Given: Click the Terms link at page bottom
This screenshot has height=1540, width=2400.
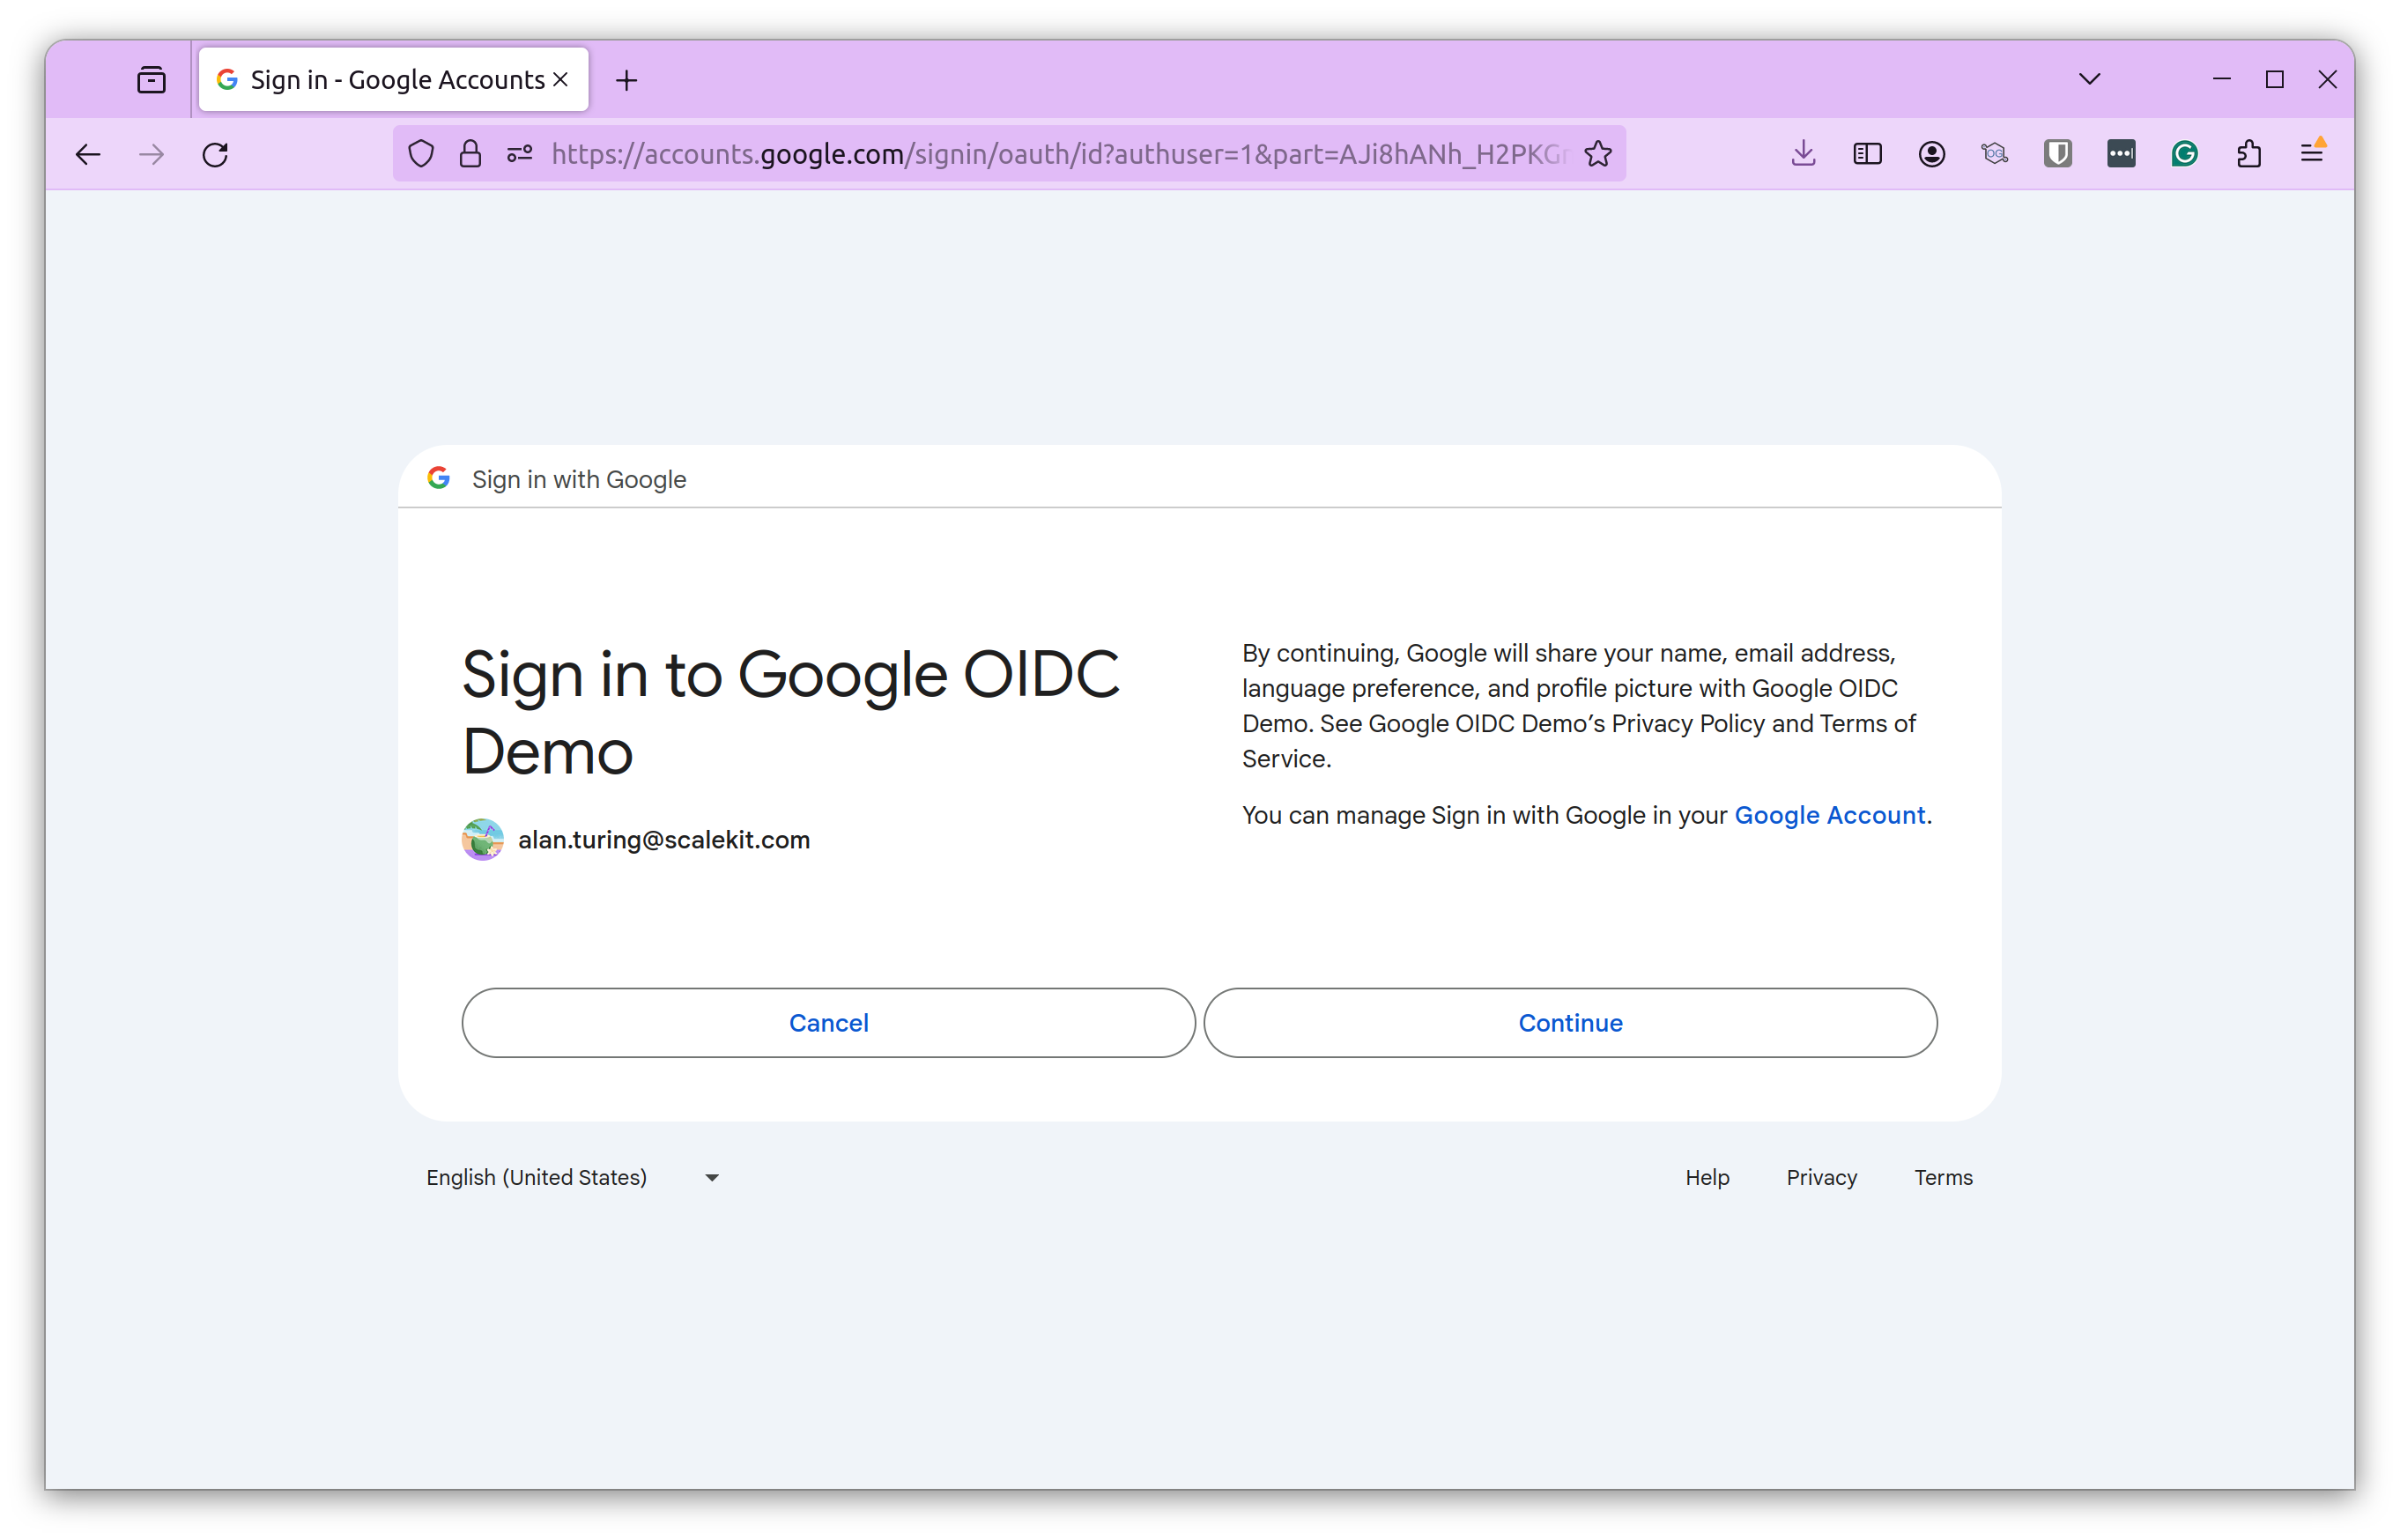Looking at the screenshot, I should [x=1945, y=1176].
